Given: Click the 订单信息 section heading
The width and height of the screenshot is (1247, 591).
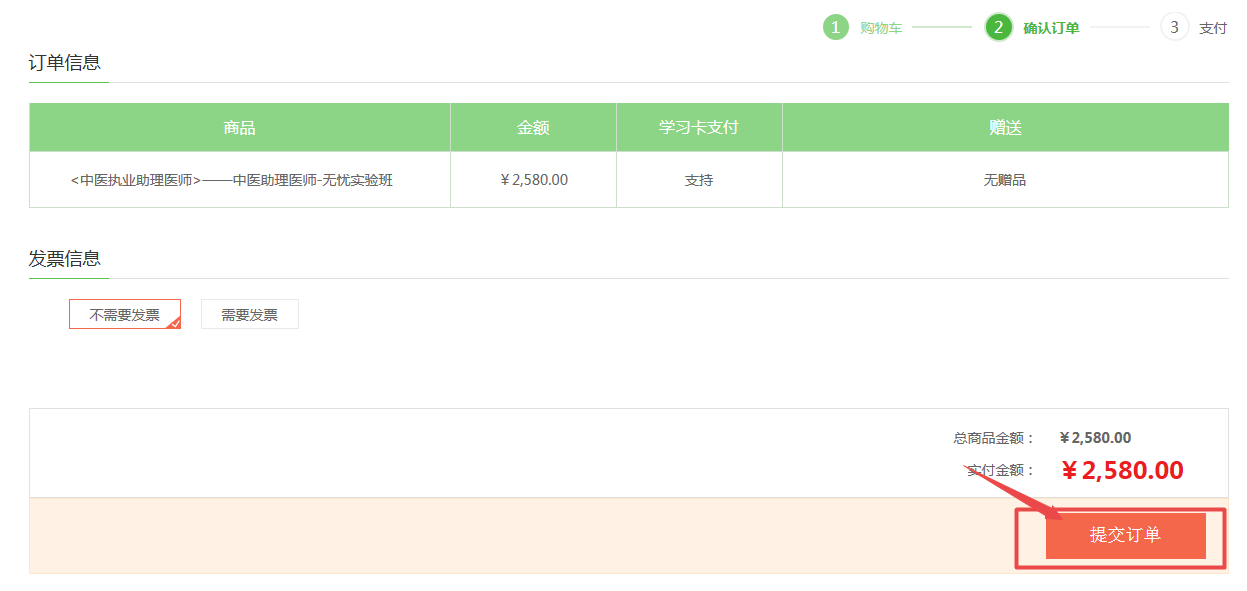Looking at the screenshot, I should point(65,62).
